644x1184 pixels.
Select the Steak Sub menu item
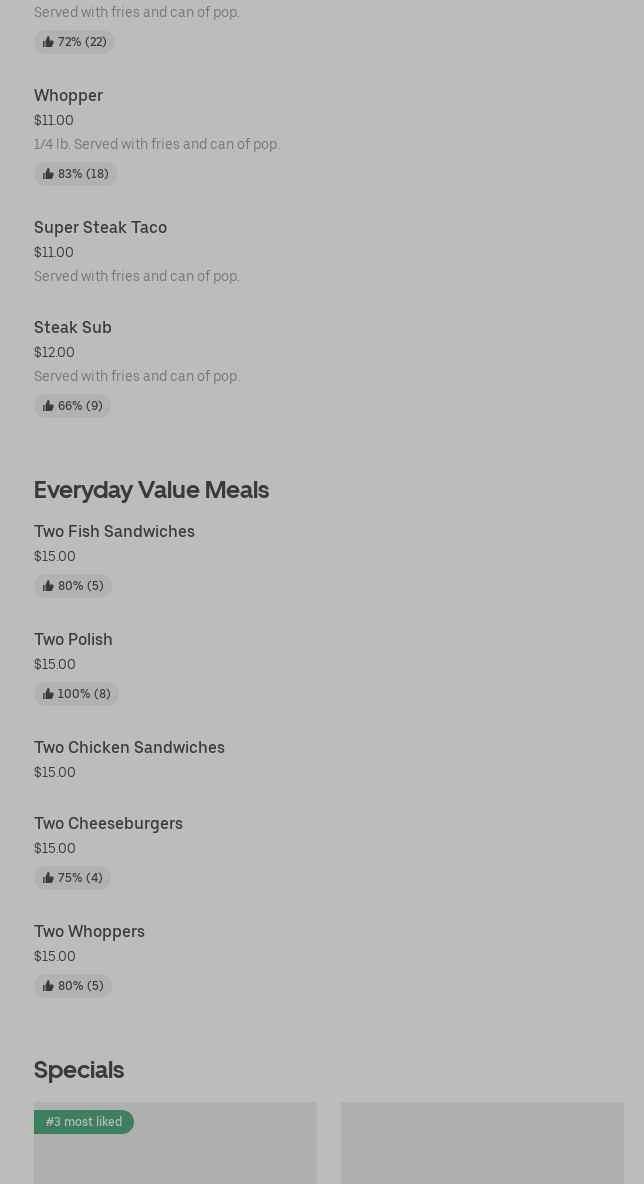pos(73,328)
